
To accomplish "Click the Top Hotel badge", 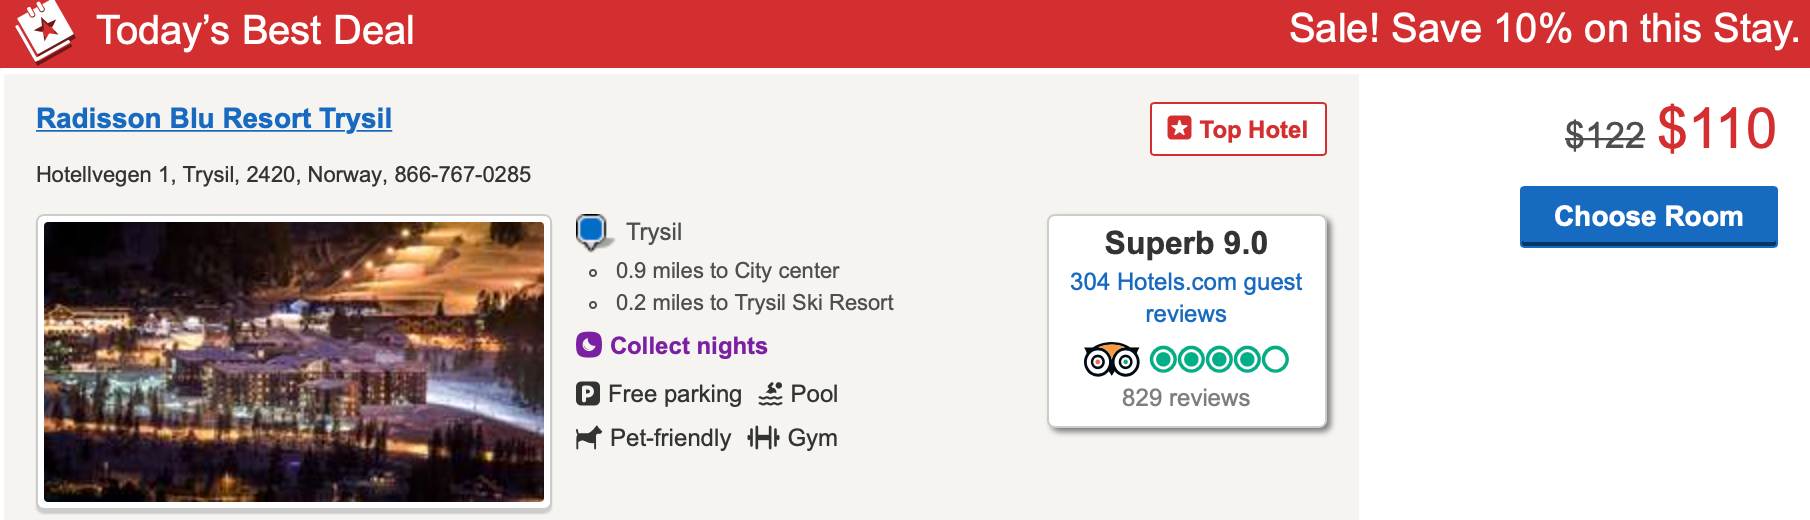I will pyautogui.click(x=1238, y=129).
